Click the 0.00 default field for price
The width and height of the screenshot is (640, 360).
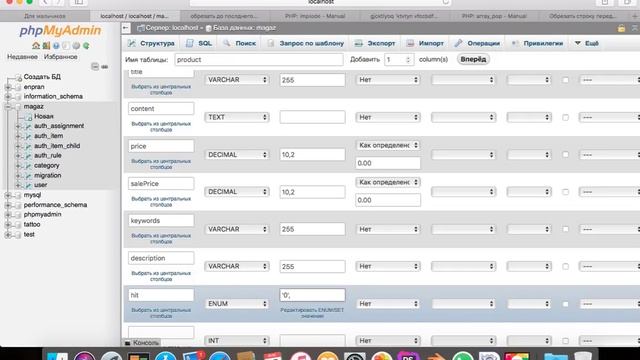tap(388, 163)
